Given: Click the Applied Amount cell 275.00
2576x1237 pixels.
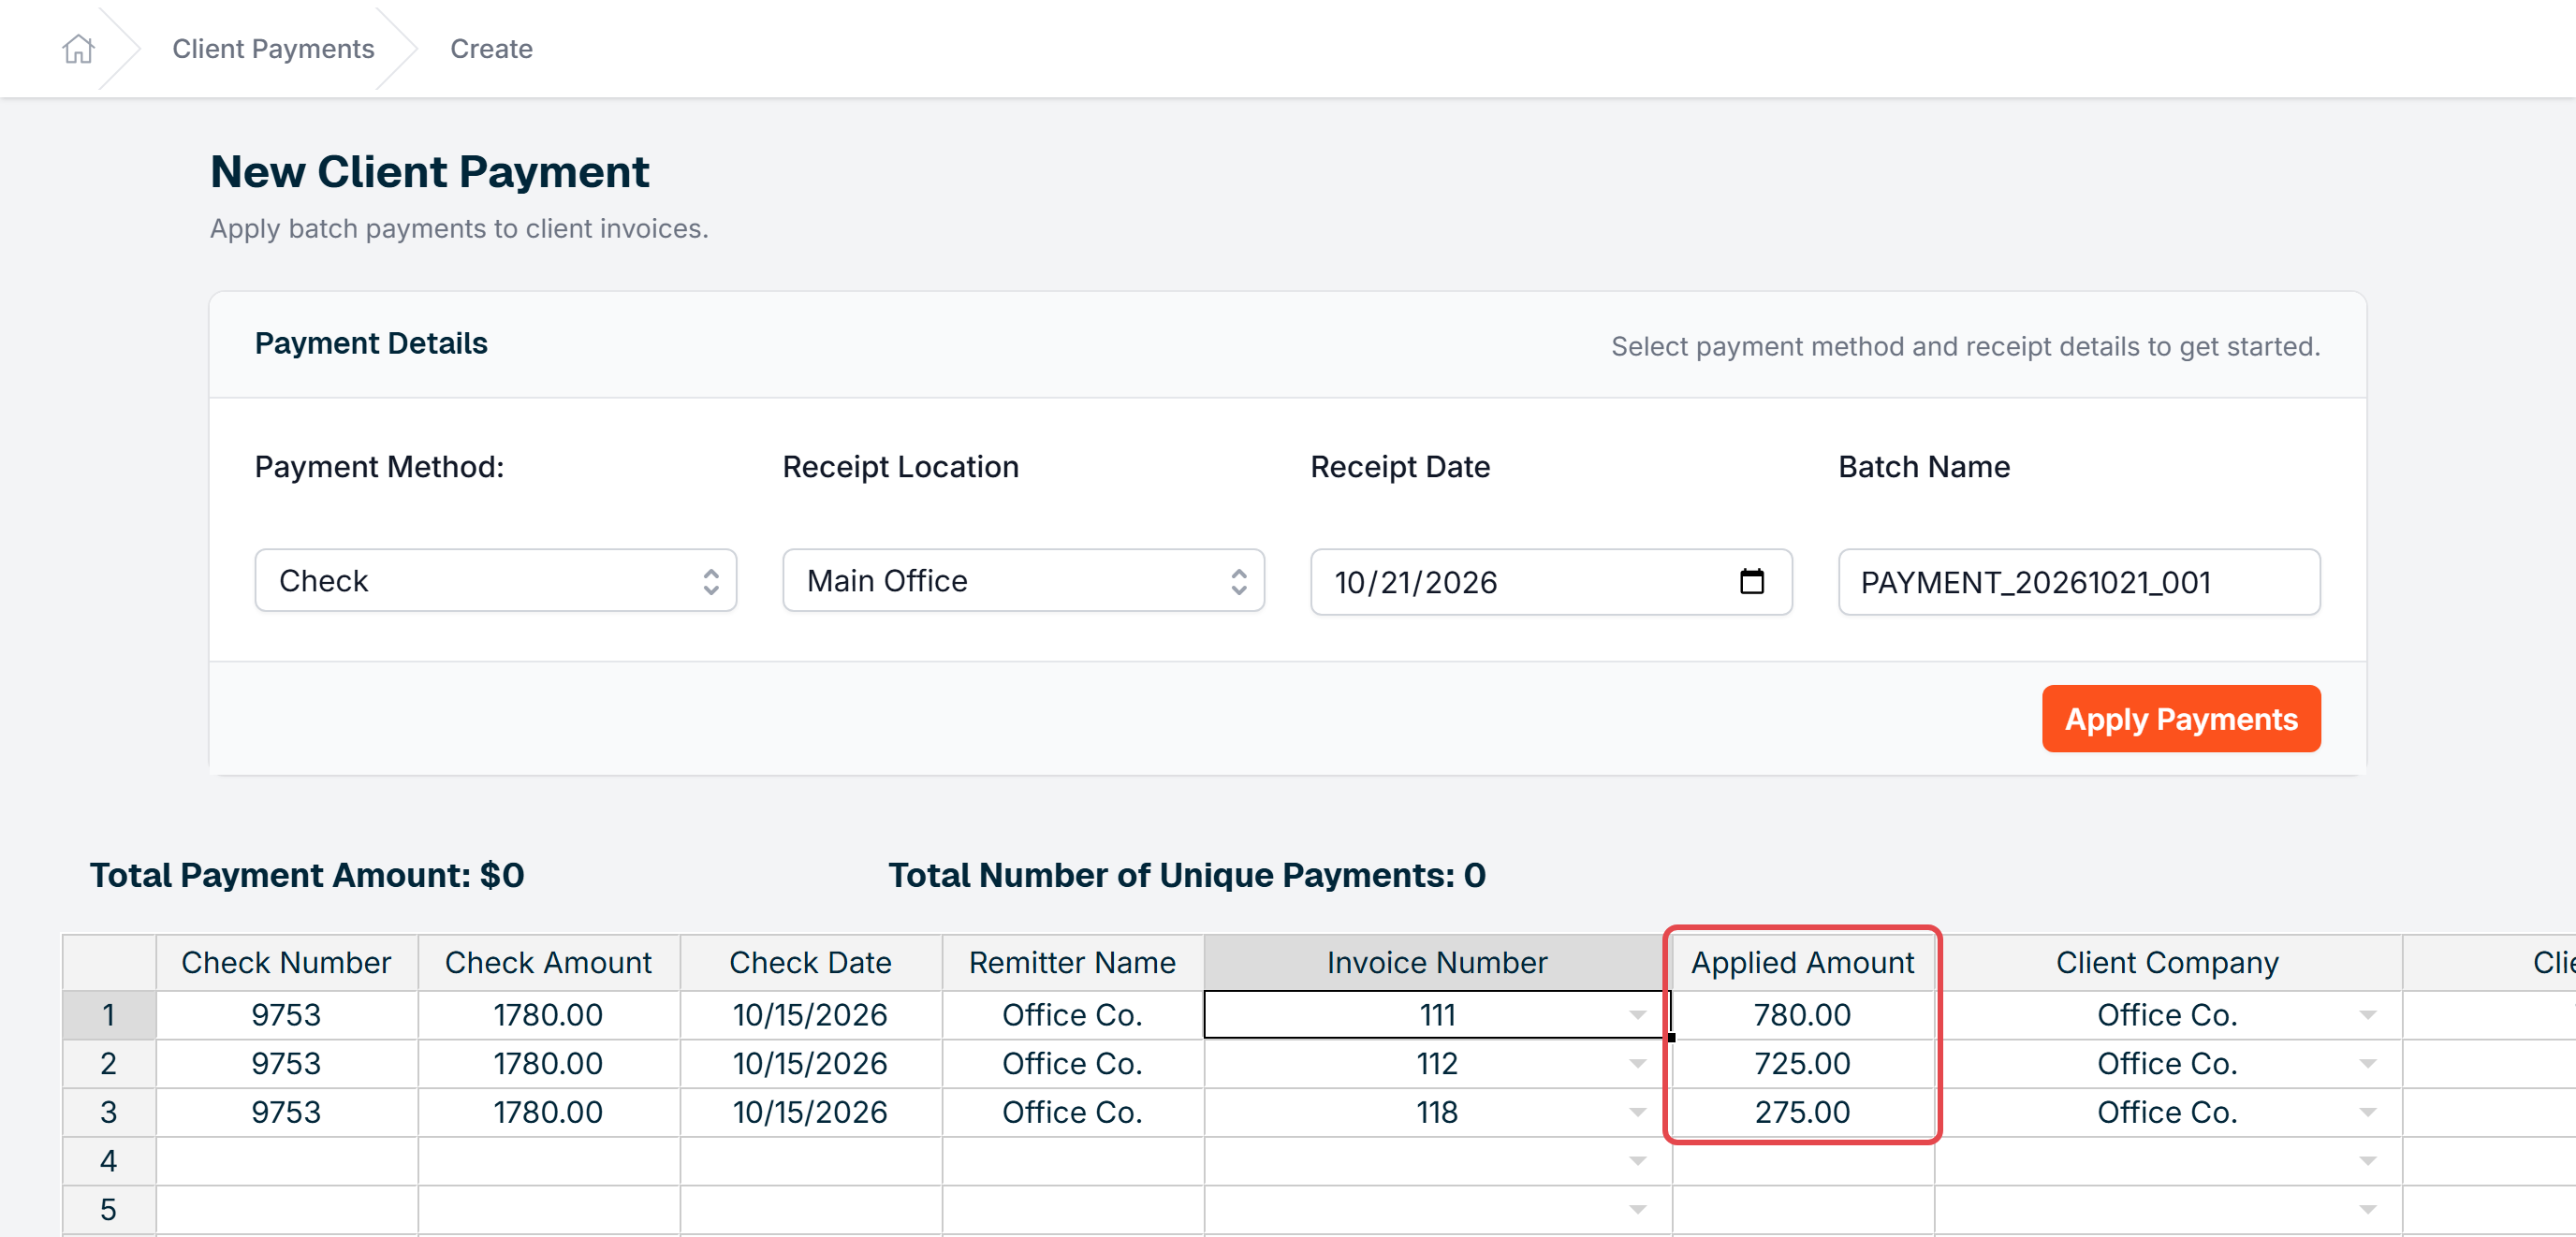Looking at the screenshot, I should [x=1803, y=1112].
